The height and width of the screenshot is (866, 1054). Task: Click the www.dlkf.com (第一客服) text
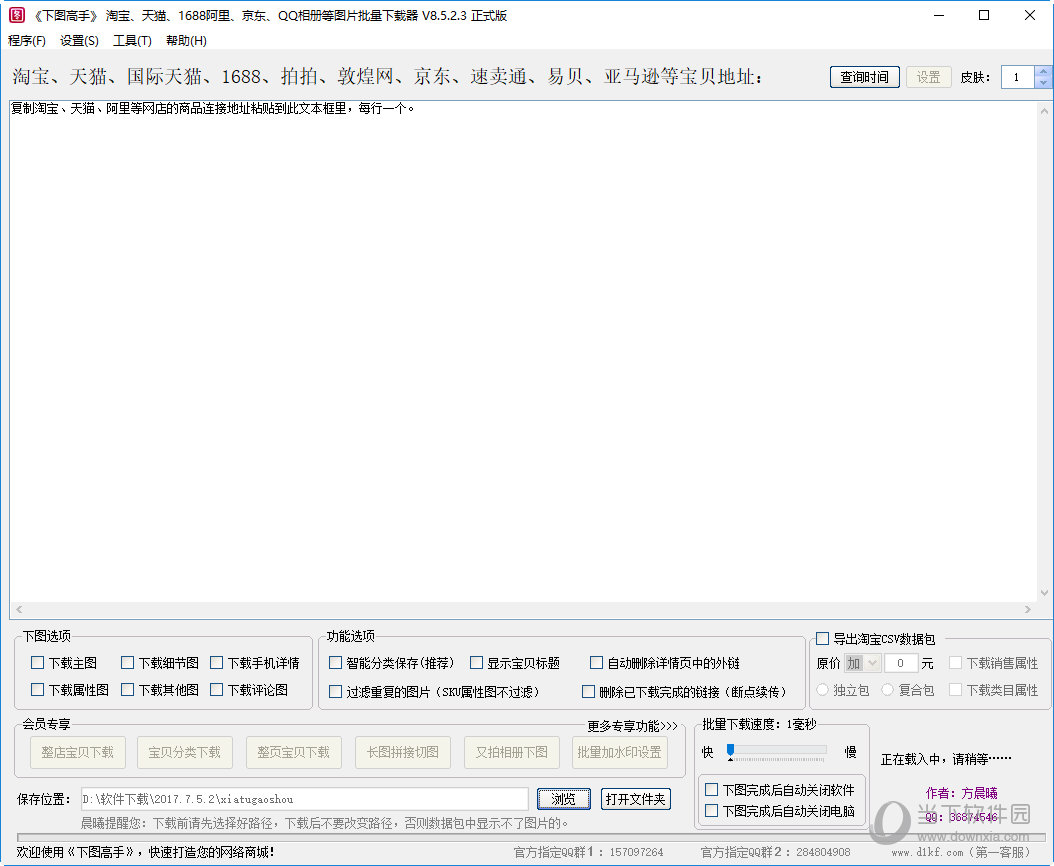pos(961,852)
